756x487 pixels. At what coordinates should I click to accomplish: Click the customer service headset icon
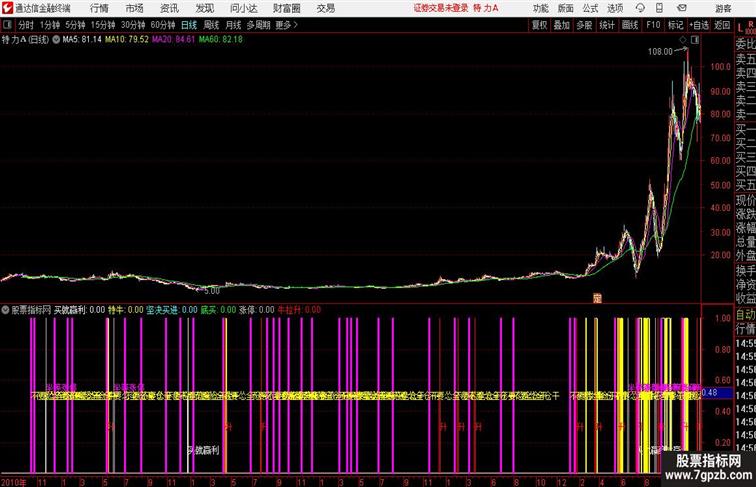pos(640,8)
